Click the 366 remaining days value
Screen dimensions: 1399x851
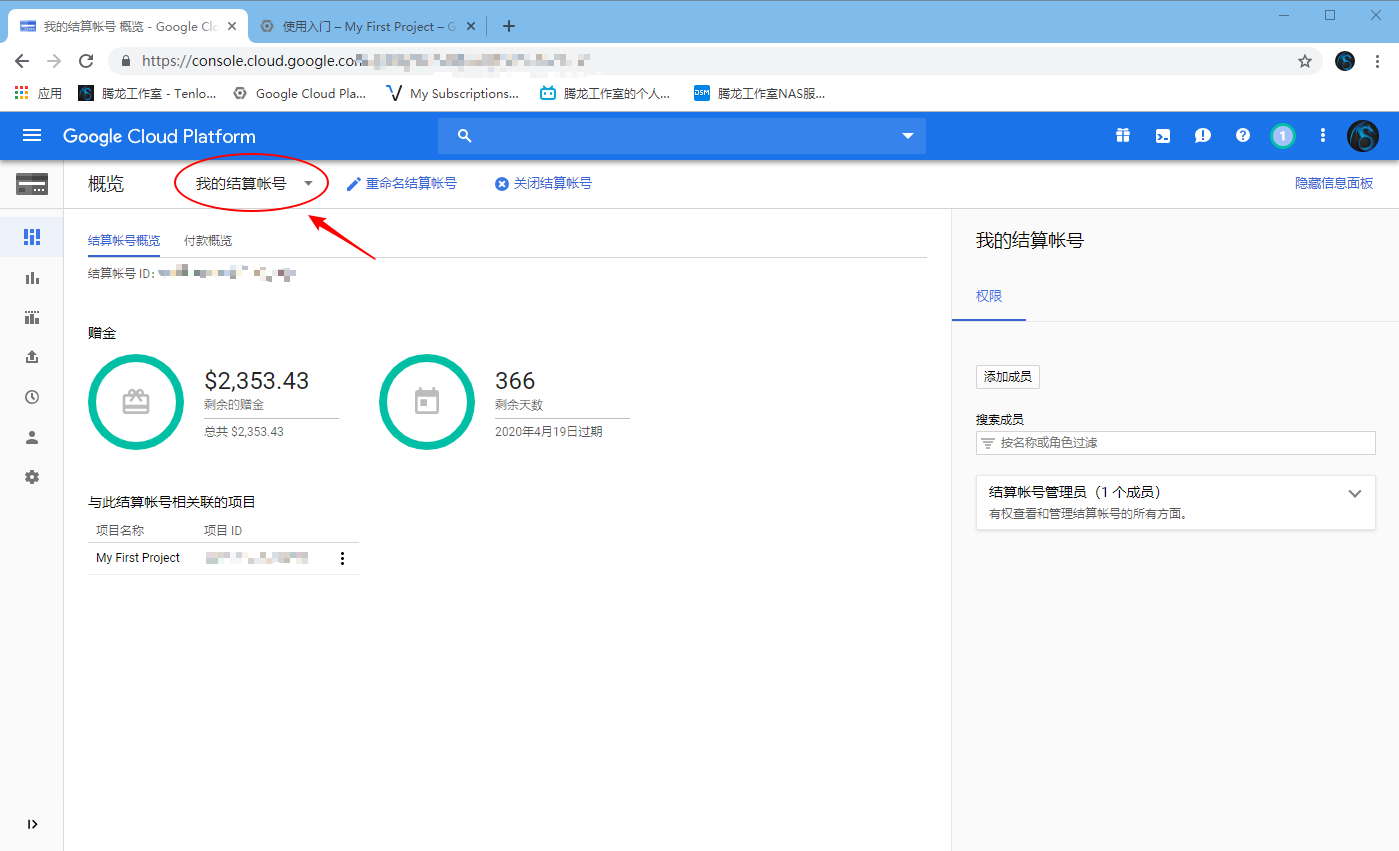(x=515, y=381)
